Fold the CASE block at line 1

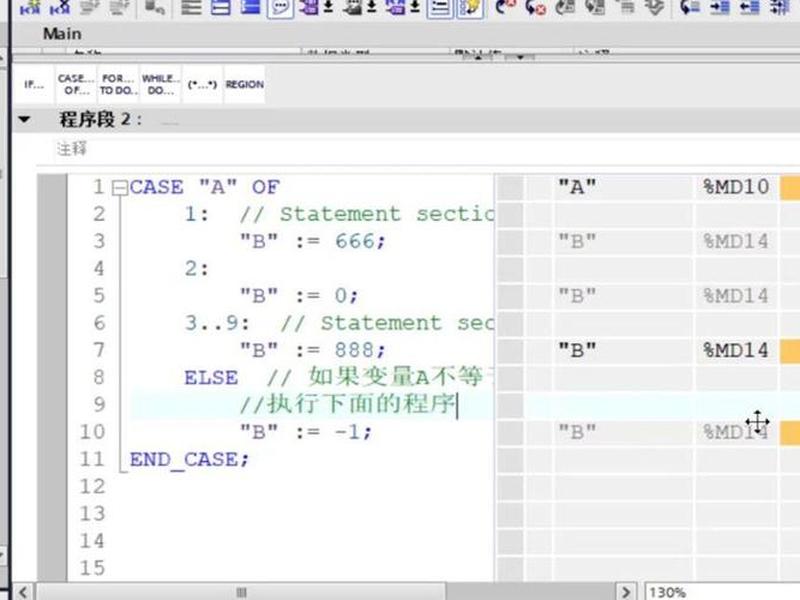coord(119,188)
